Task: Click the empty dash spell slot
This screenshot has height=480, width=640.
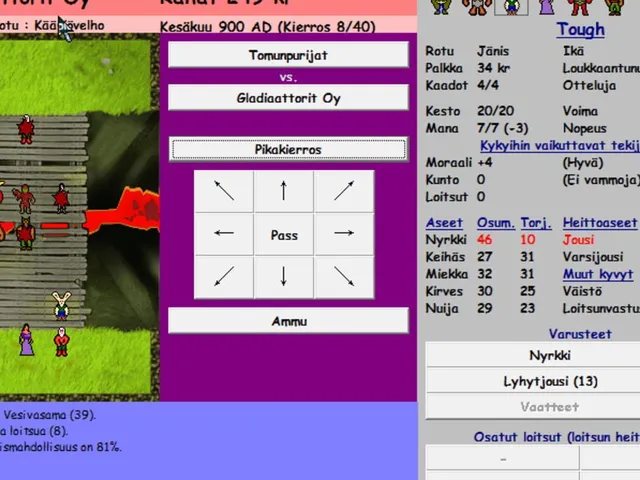Action: pos(502,460)
